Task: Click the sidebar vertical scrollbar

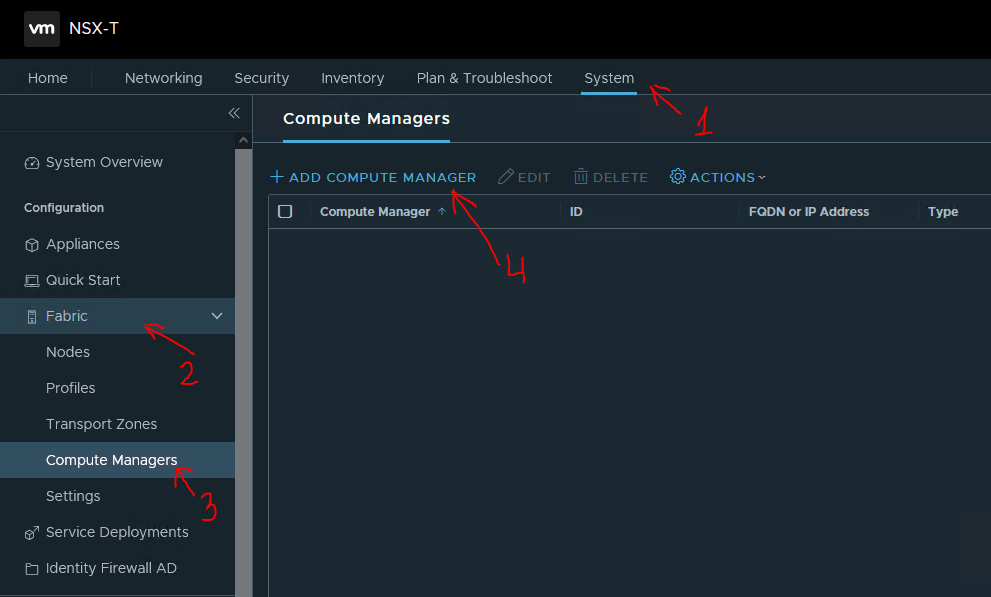Action: coord(243,373)
